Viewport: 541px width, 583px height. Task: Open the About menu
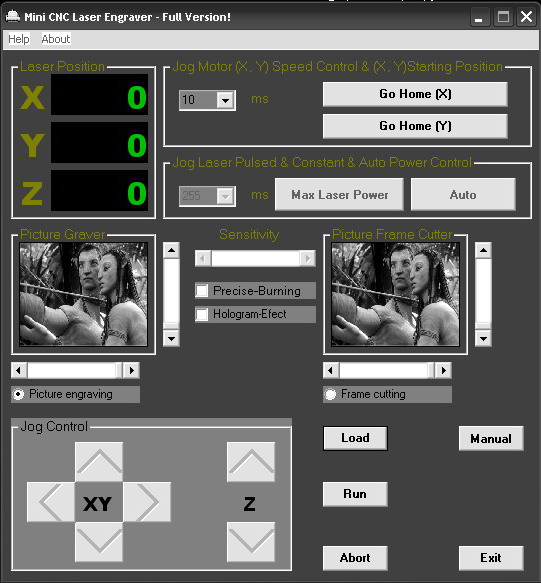(56, 39)
